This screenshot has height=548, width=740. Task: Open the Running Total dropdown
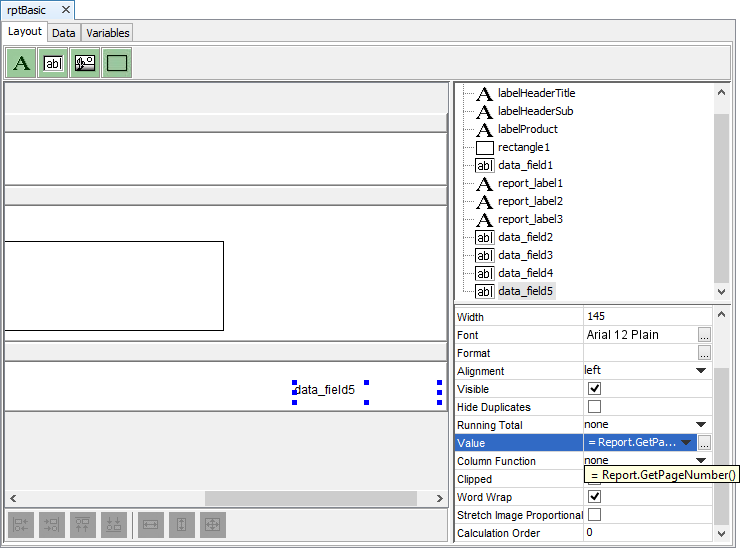point(701,425)
